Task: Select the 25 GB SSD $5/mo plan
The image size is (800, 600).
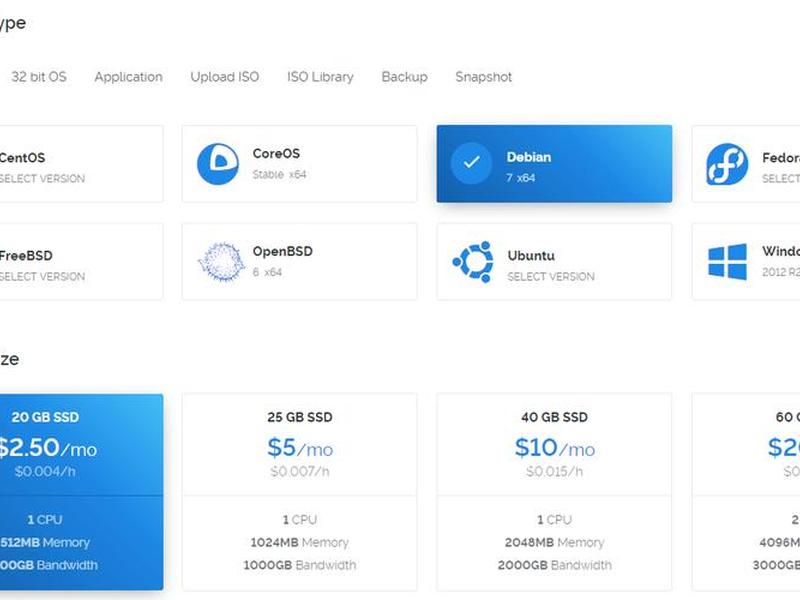Action: 299,492
